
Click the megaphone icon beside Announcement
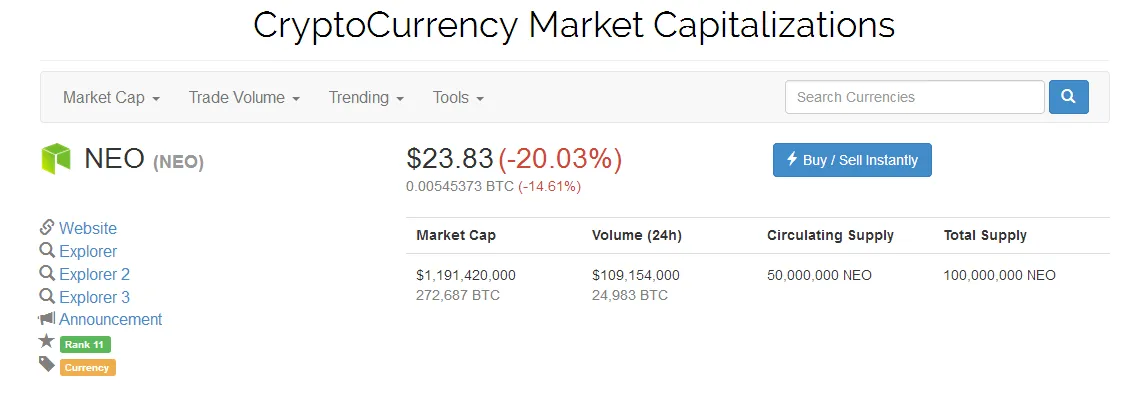[47, 318]
